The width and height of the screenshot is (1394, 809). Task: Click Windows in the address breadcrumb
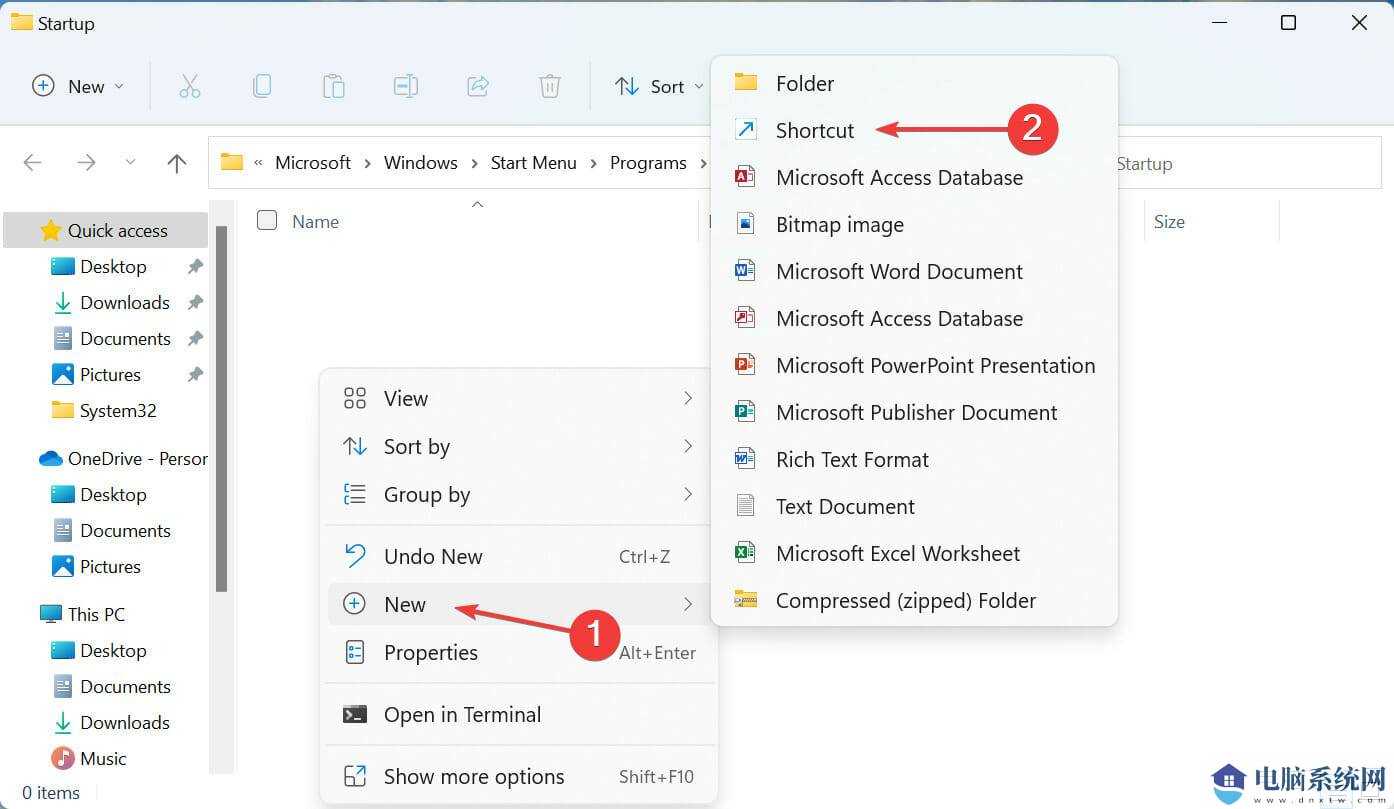[420, 163]
